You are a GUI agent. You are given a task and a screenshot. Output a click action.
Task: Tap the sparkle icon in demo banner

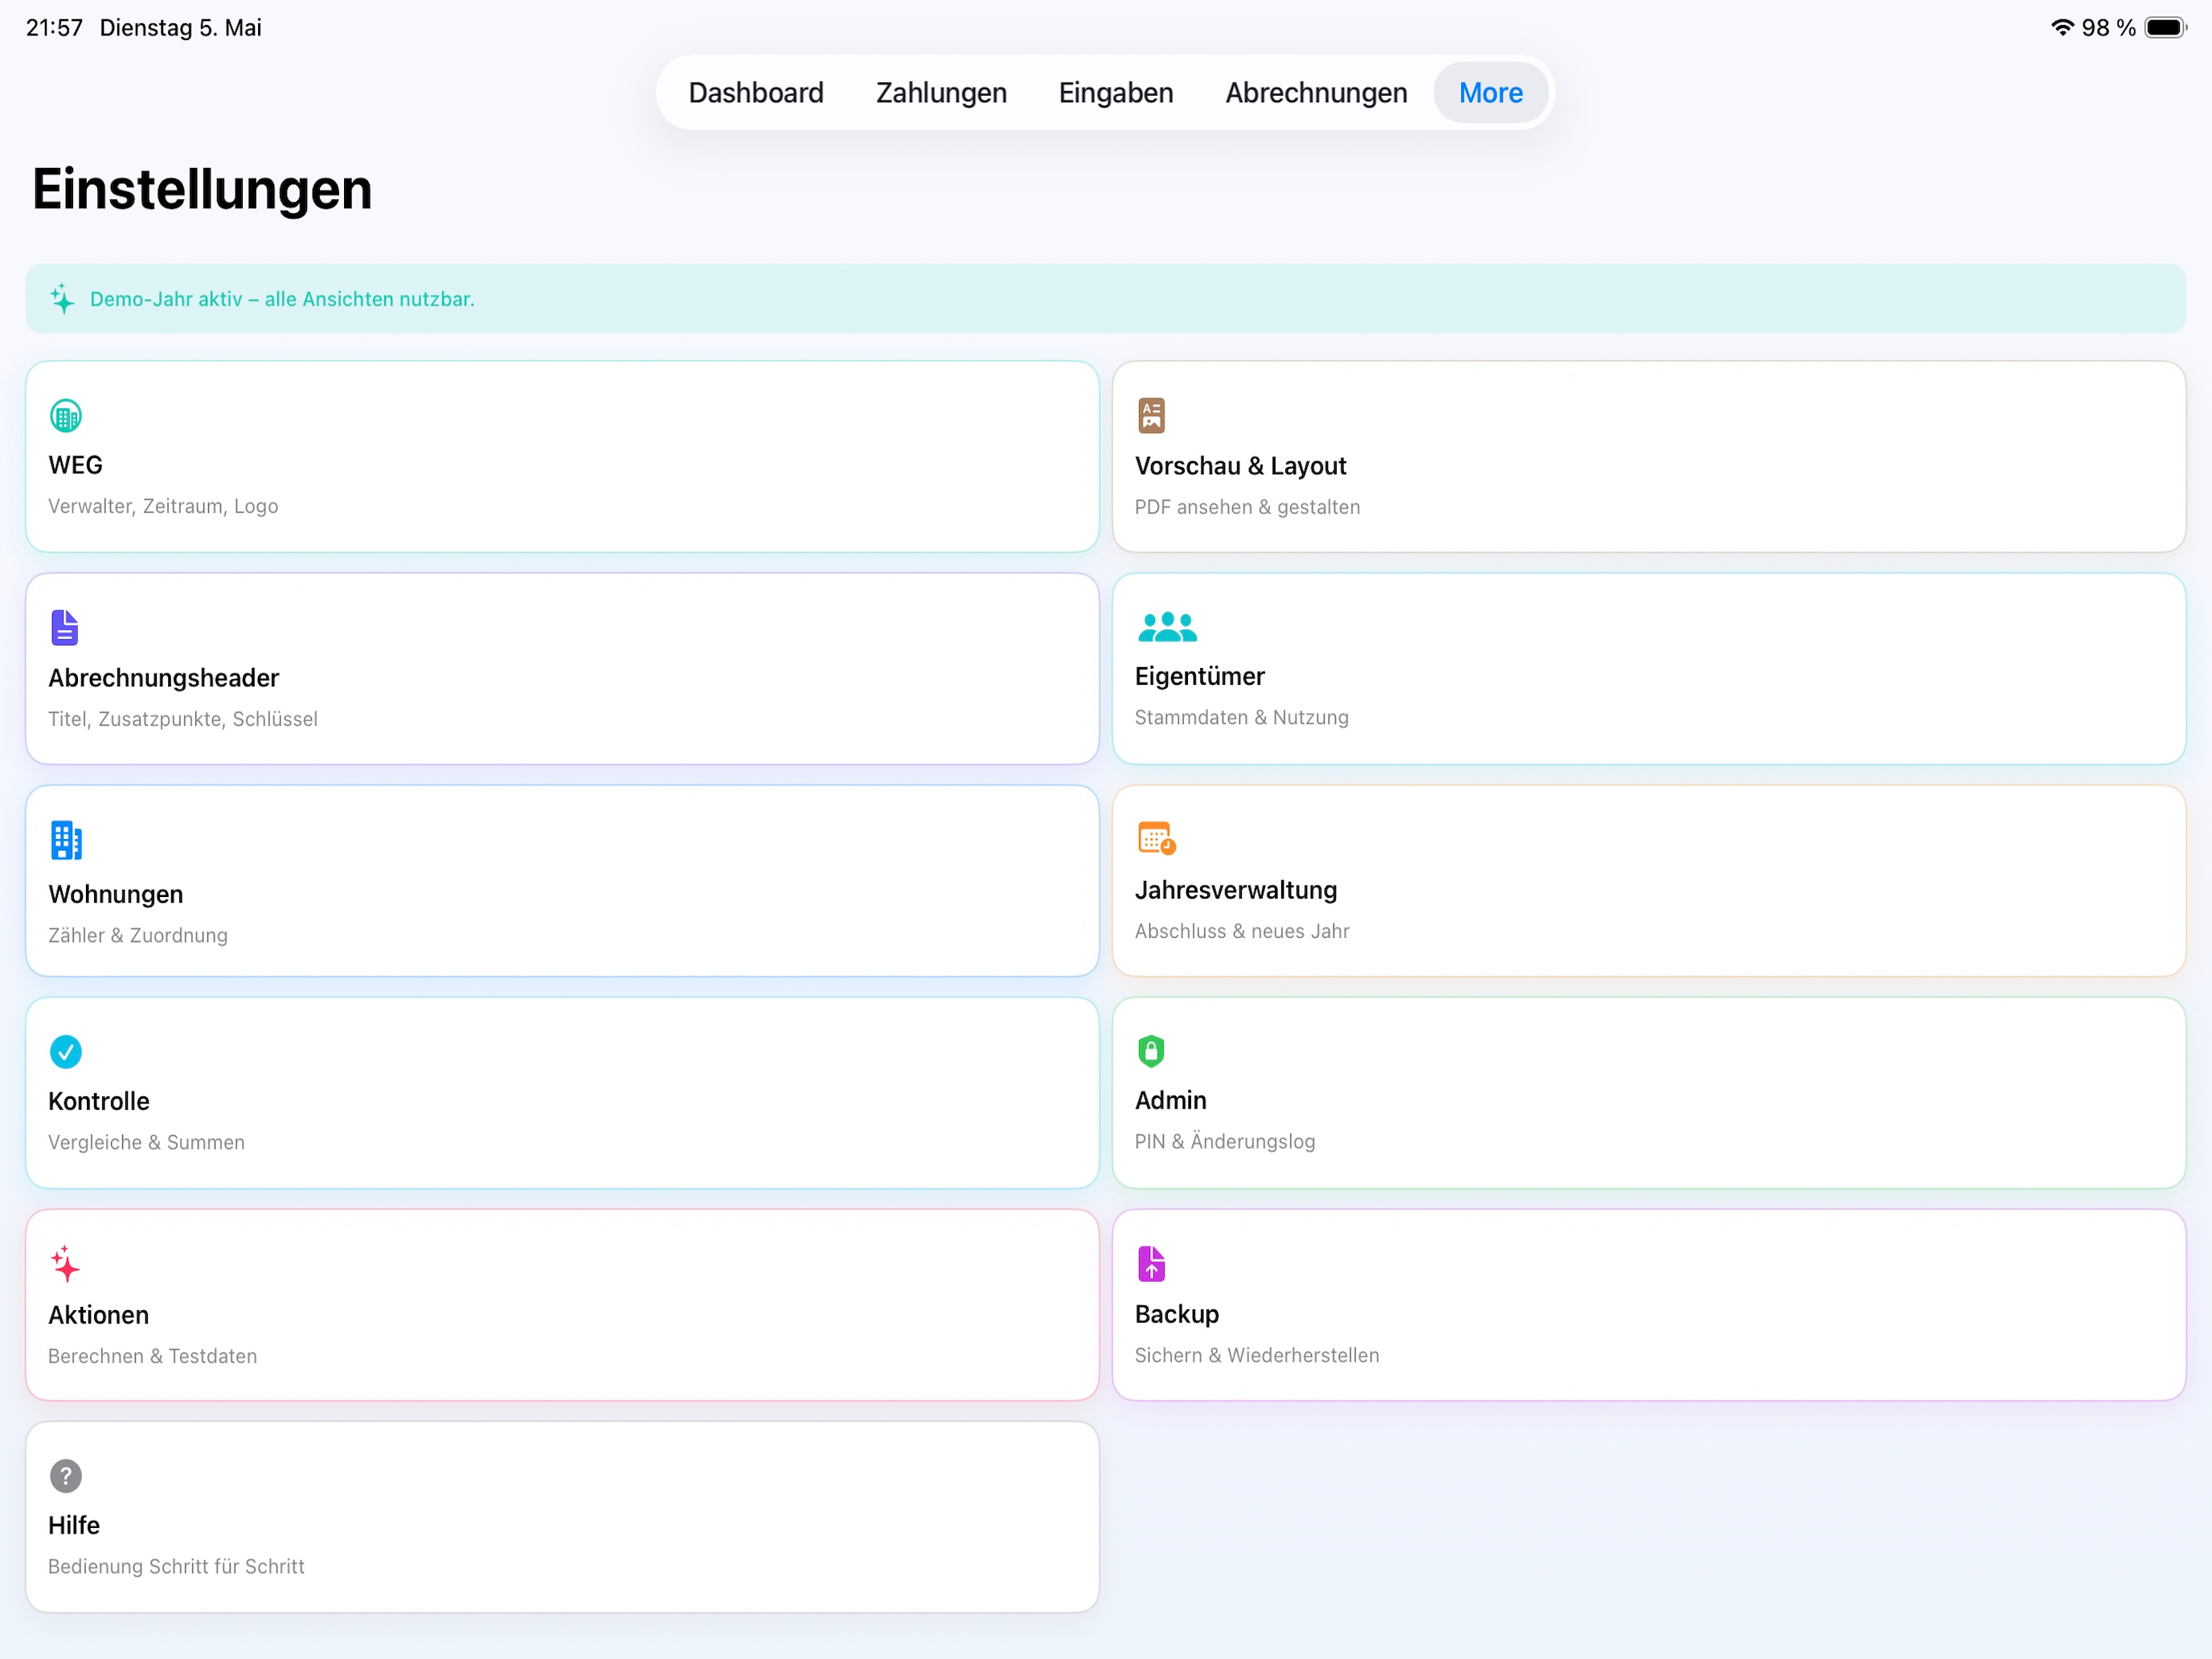click(62, 298)
